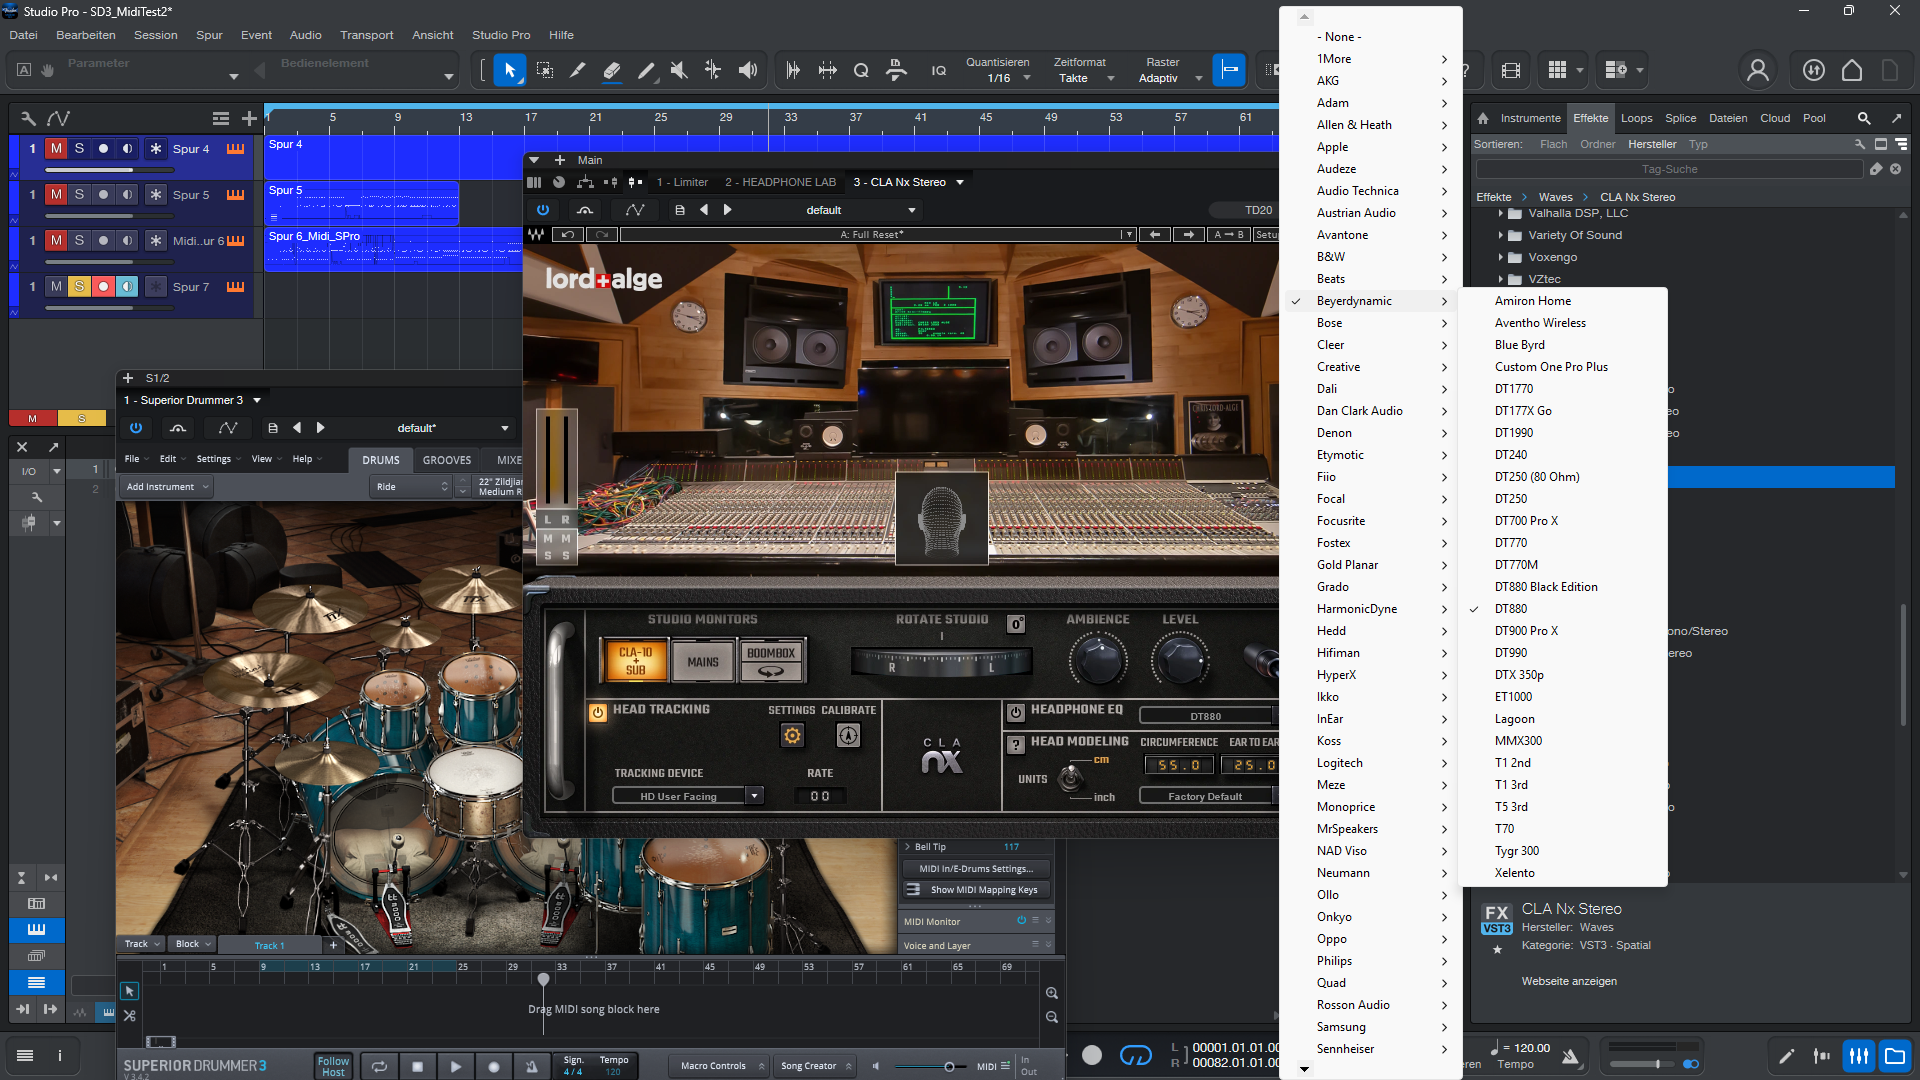1920x1080 pixels.
Task: Toggle monitor button on Spur 7 track
Action: 127,286
